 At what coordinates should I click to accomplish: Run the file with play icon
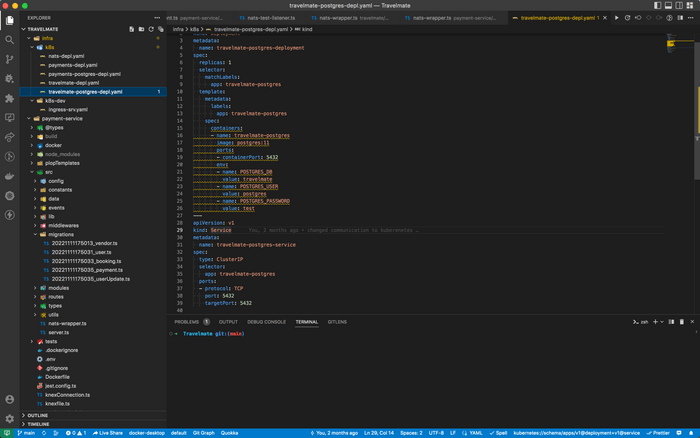[617, 18]
